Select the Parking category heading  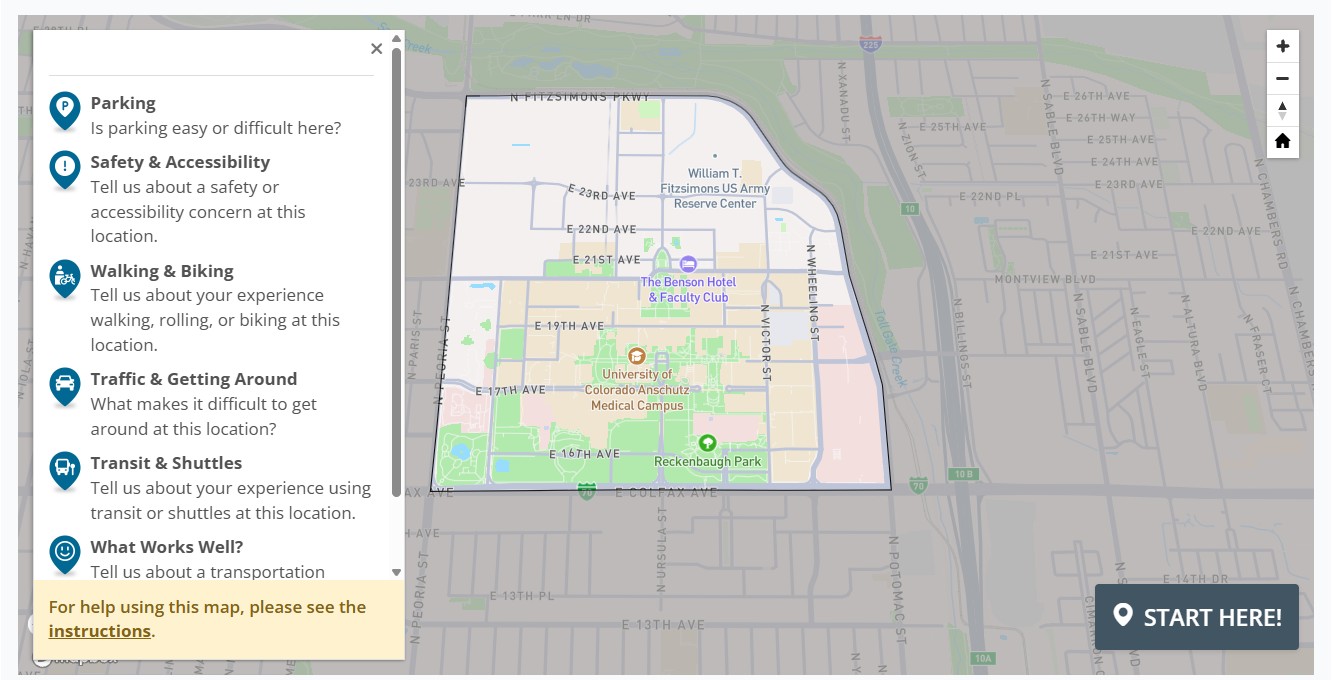pos(123,103)
